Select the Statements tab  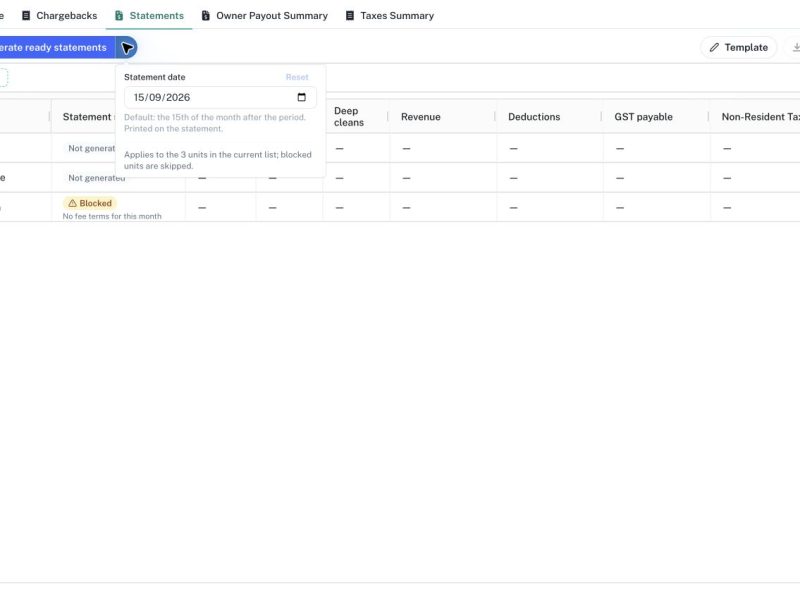point(149,16)
